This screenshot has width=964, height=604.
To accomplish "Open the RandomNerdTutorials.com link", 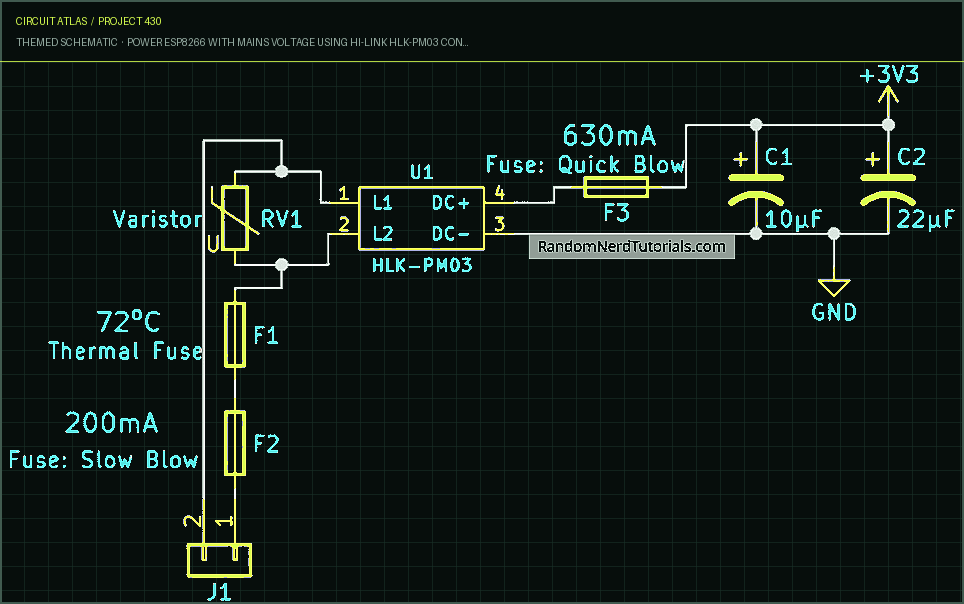I will (x=631, y=247).
